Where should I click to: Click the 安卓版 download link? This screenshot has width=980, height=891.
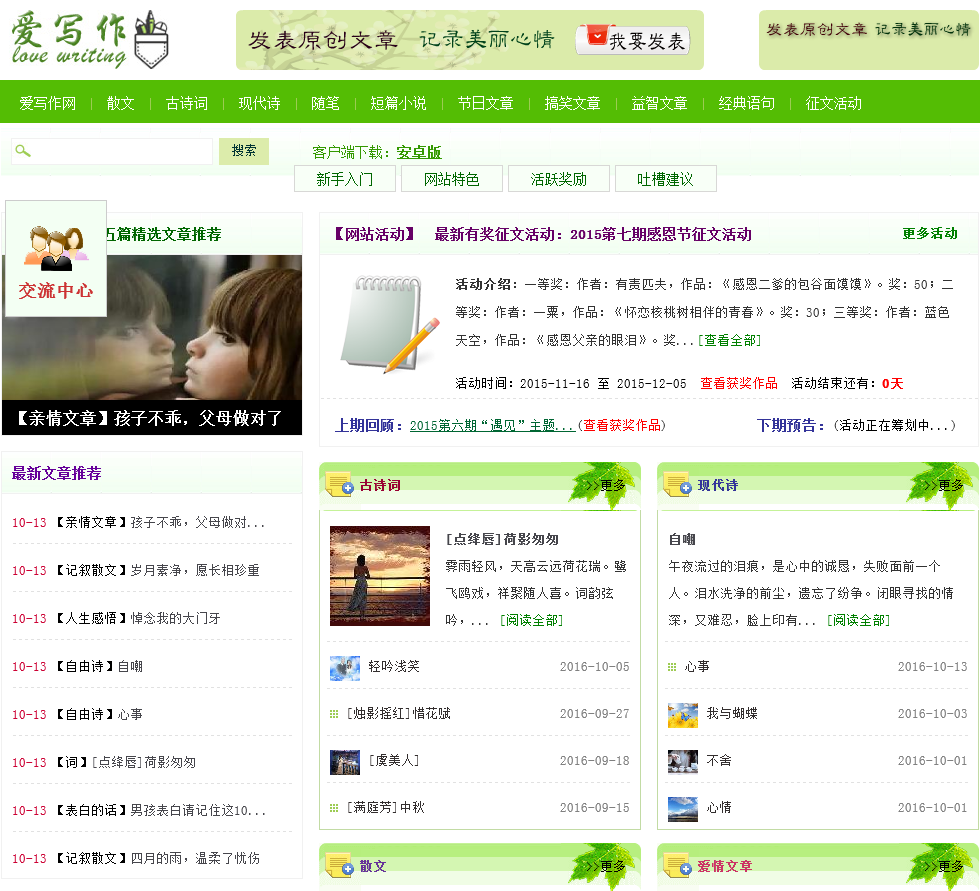click(419, 152)
